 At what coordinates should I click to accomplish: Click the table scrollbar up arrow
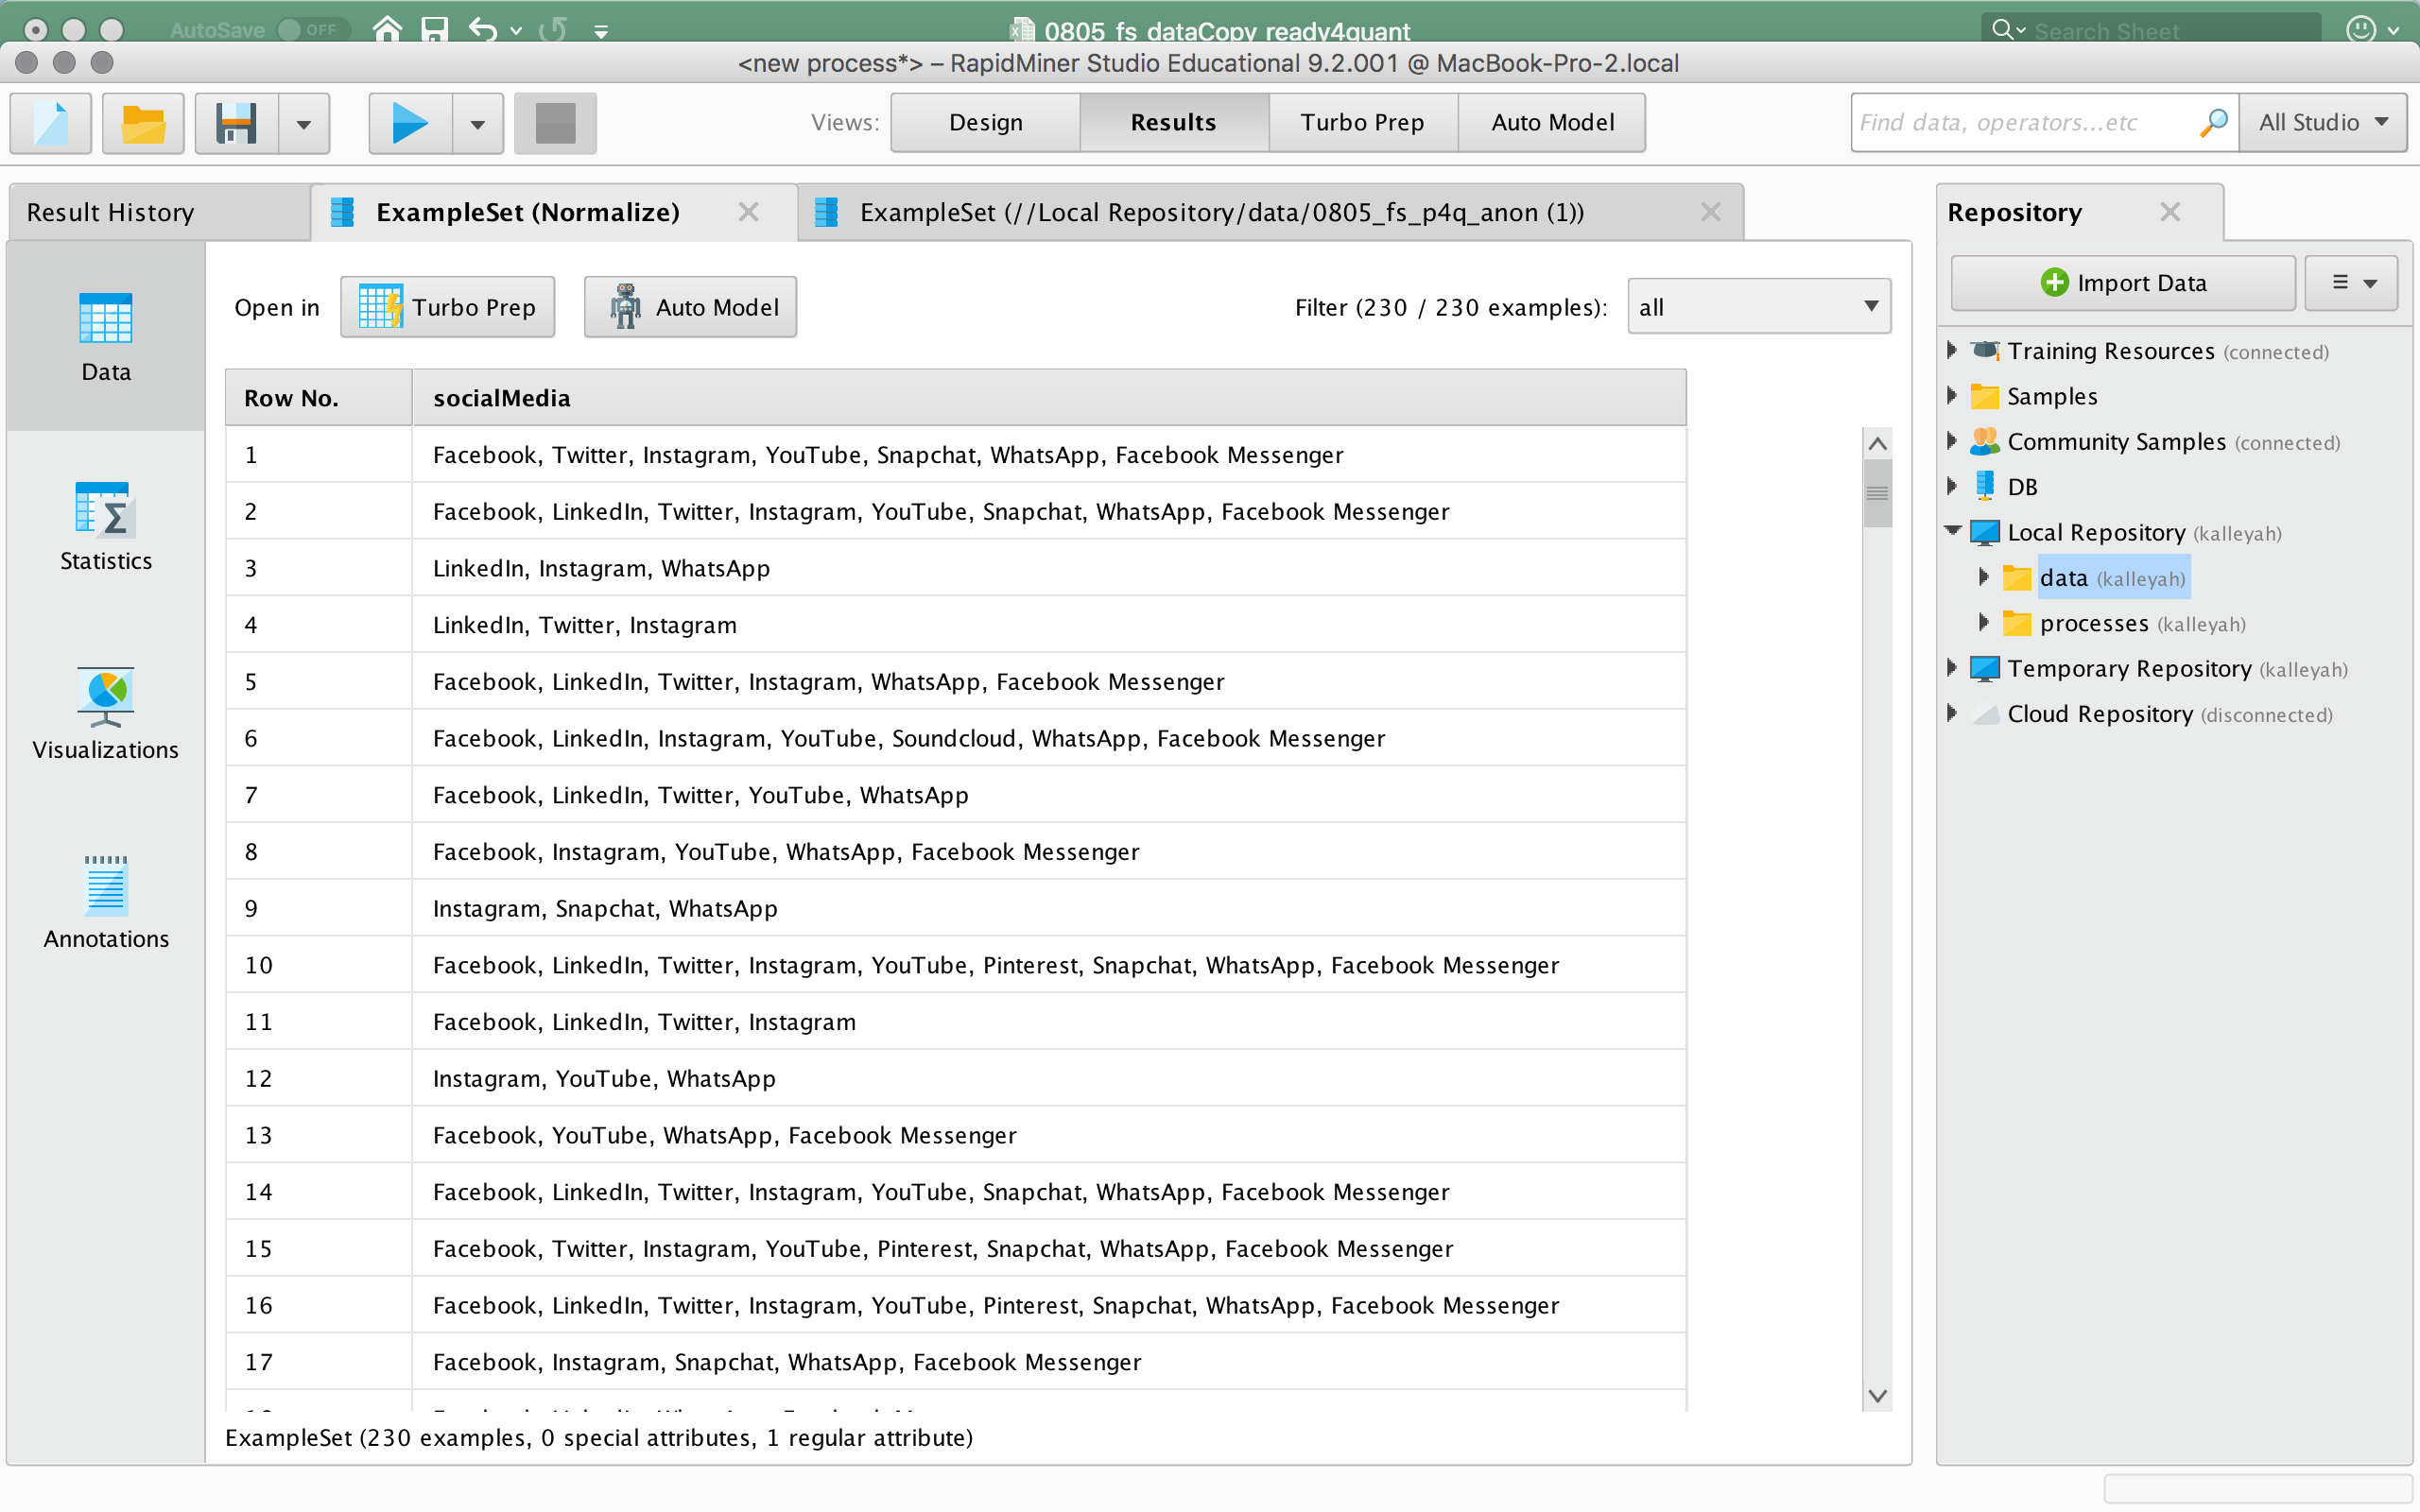click(1877, 444)
